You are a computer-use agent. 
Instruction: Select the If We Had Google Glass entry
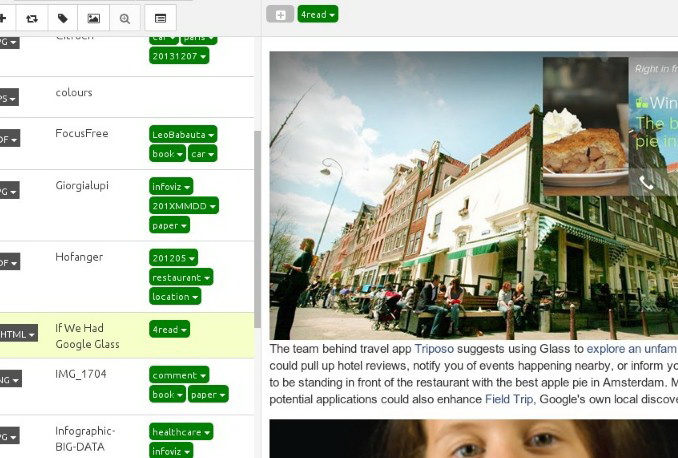coord(87,336)
